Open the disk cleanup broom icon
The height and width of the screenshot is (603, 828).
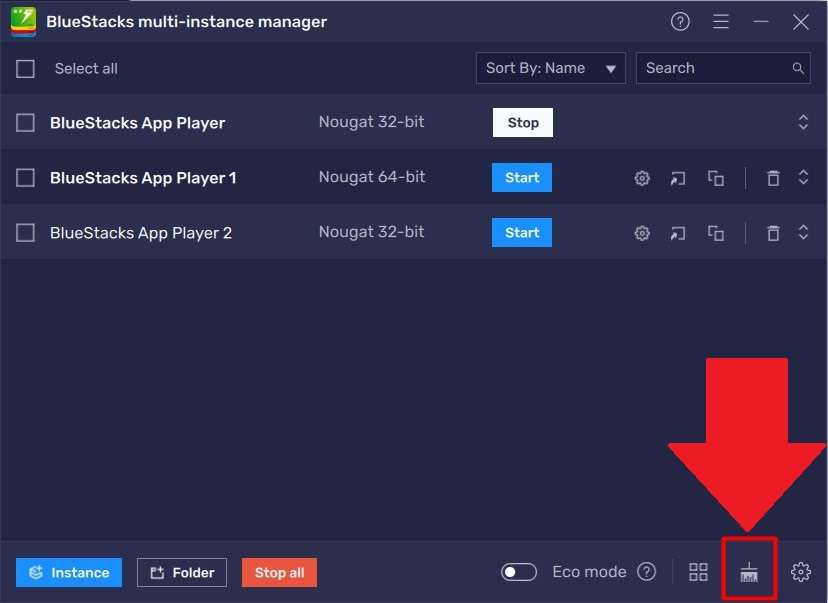[x=749, y=572]
